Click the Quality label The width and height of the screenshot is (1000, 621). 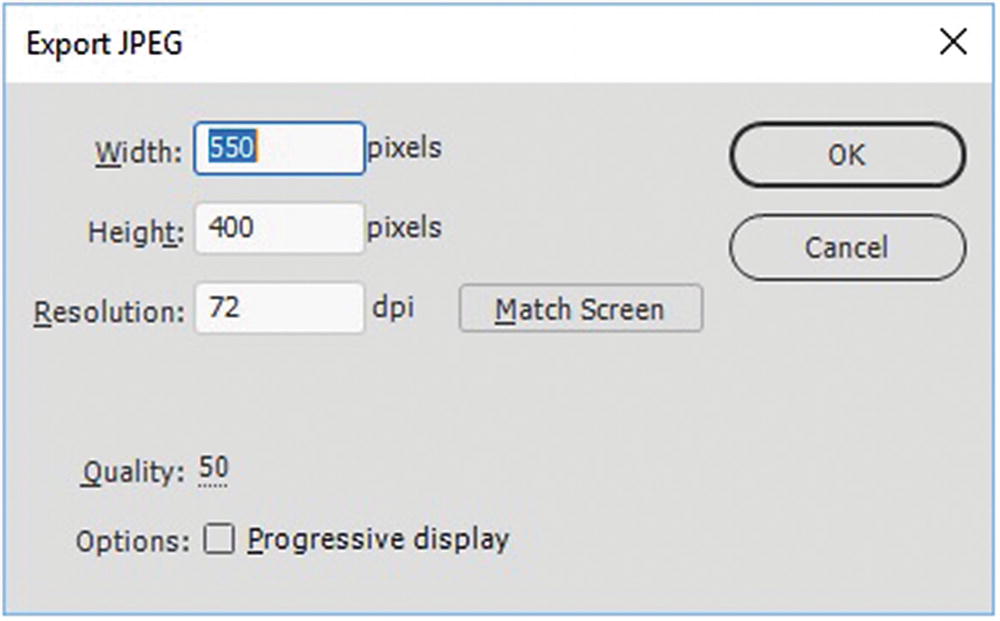(x=133, y=471)
